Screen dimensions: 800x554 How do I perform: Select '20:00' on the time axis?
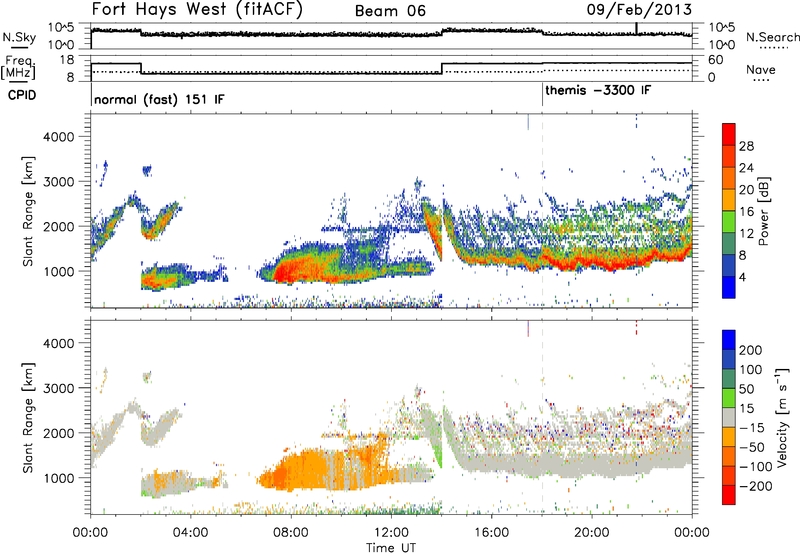pyautogui.click(x=592, y=533)
